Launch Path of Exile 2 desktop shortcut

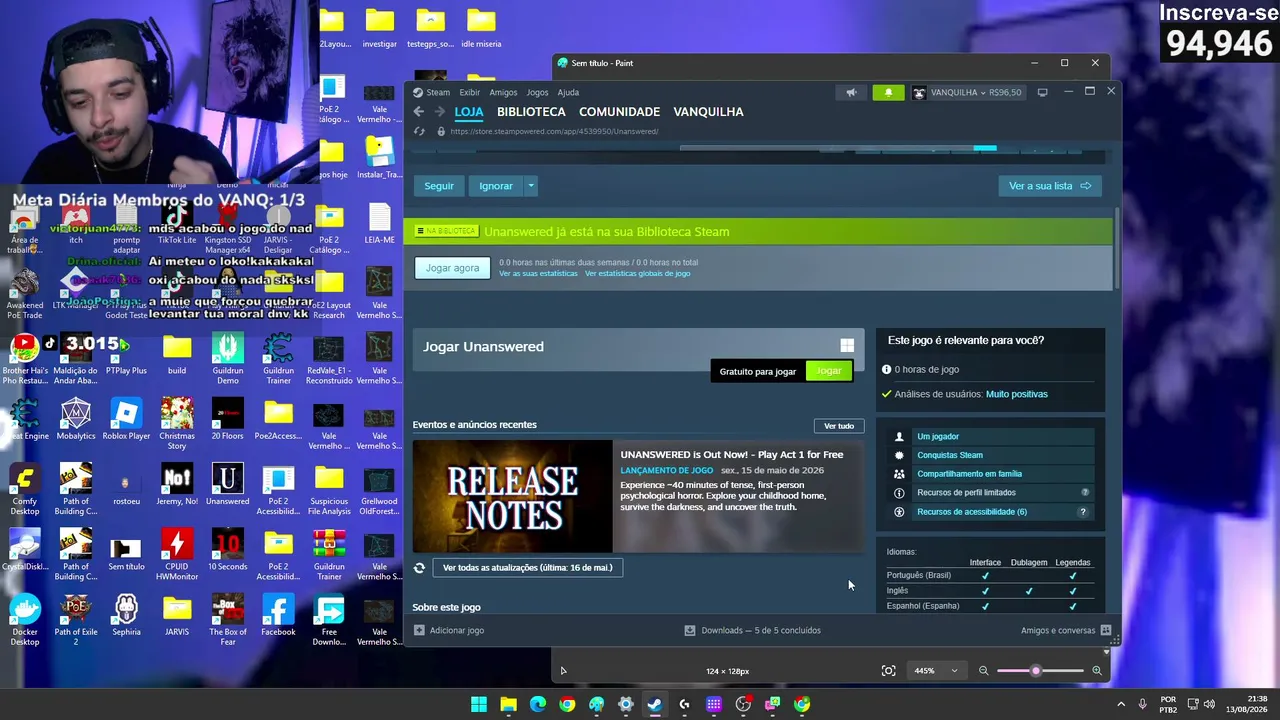point(76,621)
